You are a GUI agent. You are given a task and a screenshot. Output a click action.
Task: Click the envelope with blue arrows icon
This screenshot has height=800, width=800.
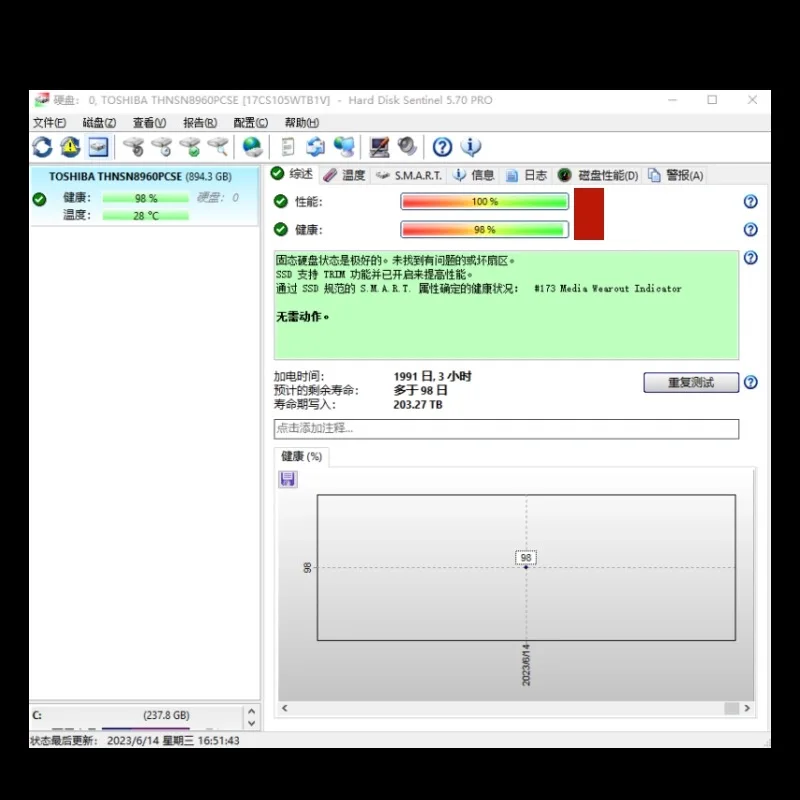pos(316,147)
